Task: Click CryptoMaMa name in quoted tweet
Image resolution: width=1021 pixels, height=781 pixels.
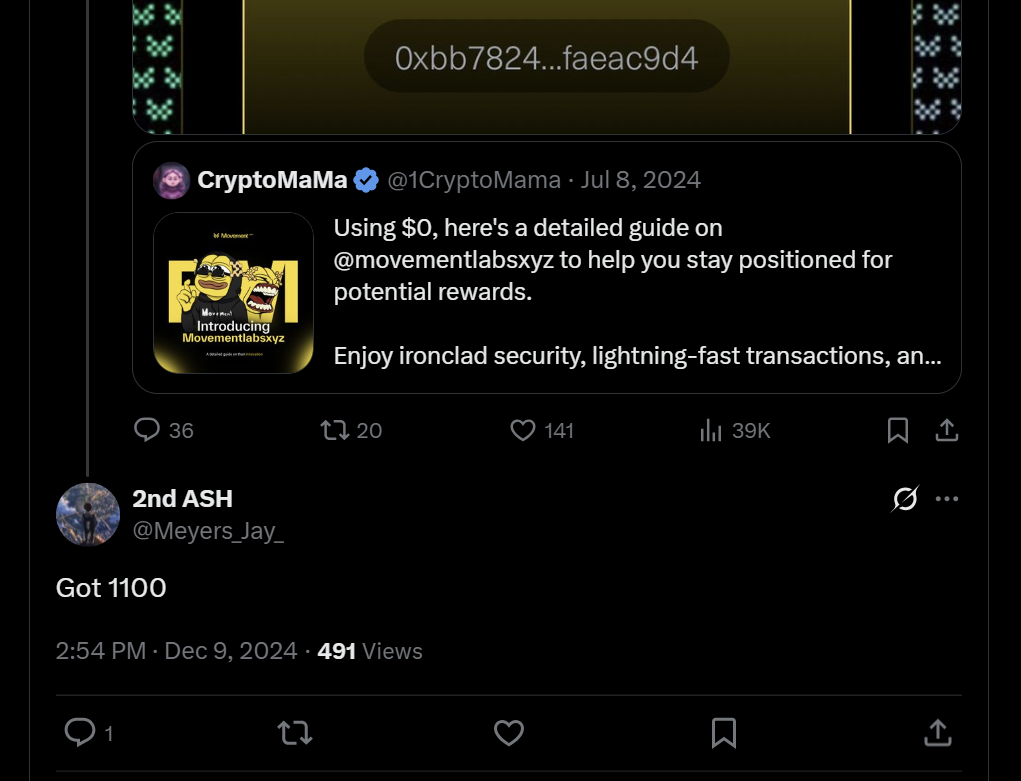Action: point(272,180)
